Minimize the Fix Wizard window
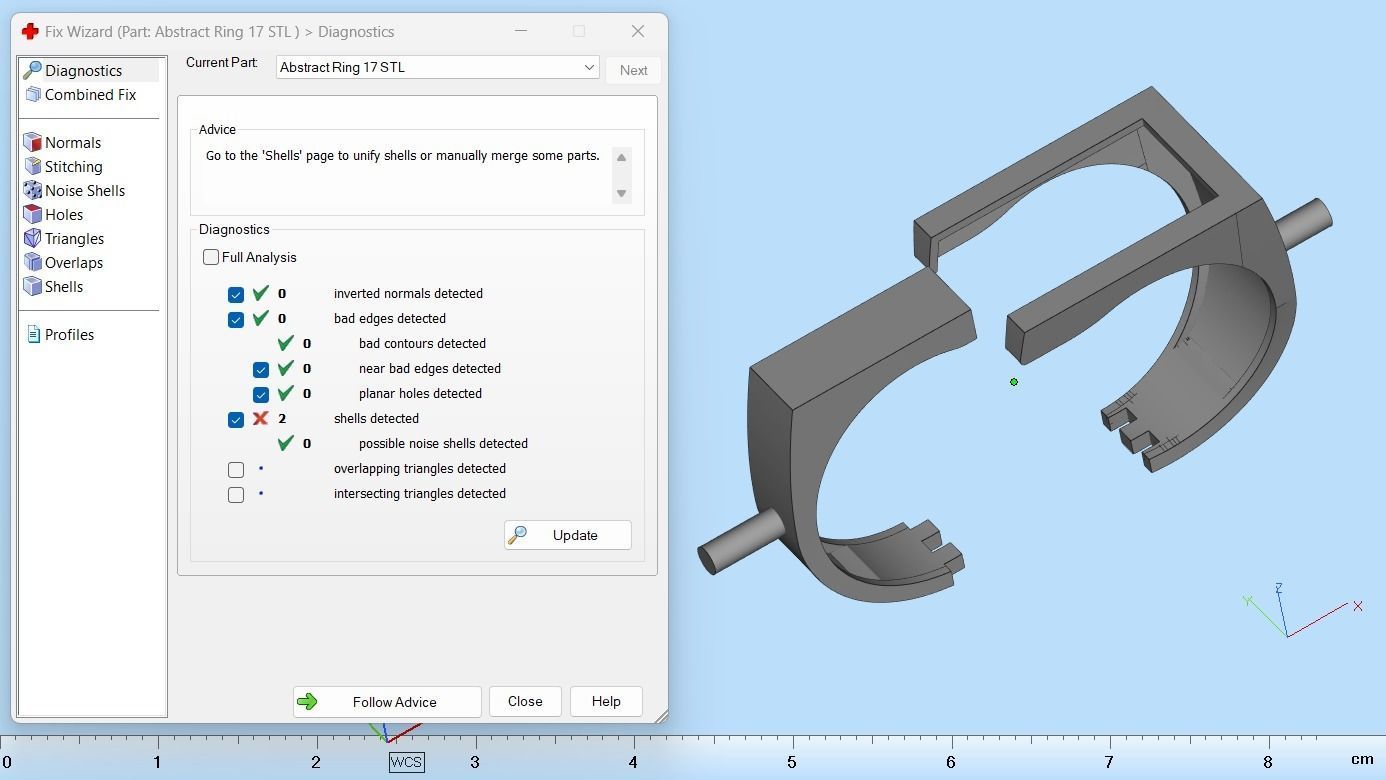Screen dimensions: 1386x780 coord(521,31)
